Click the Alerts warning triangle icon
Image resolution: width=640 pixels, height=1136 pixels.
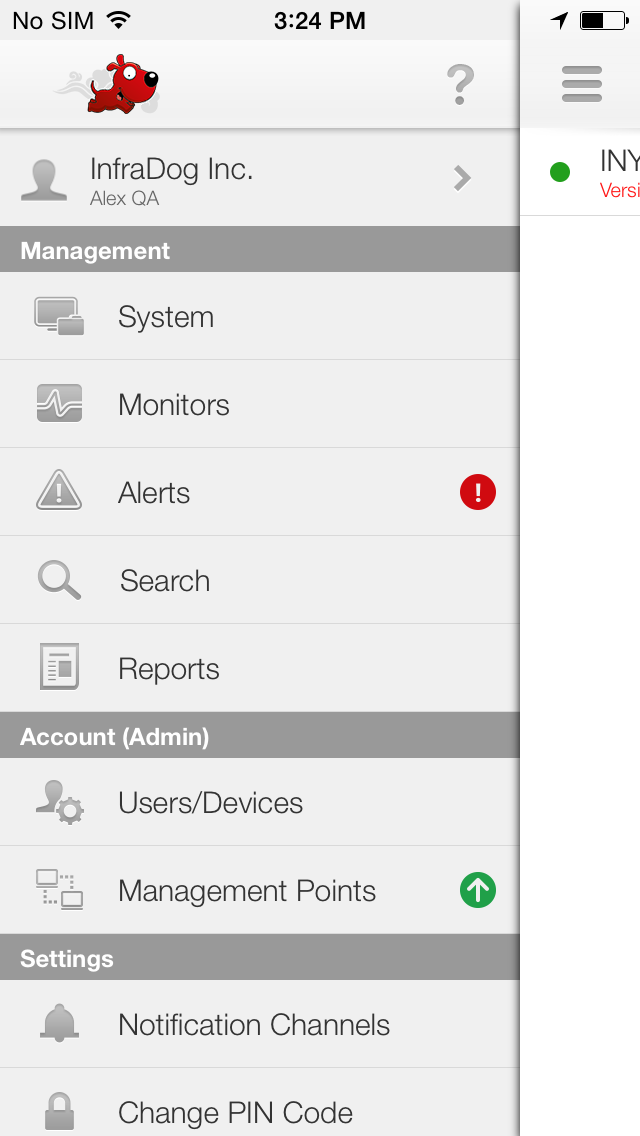(59, 491)
